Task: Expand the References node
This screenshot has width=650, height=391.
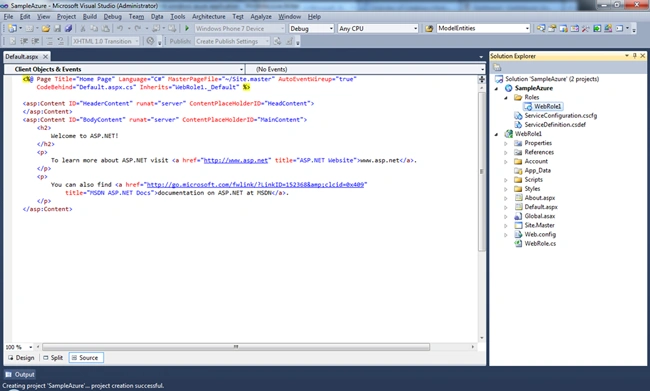Action: tap(506, 153)
